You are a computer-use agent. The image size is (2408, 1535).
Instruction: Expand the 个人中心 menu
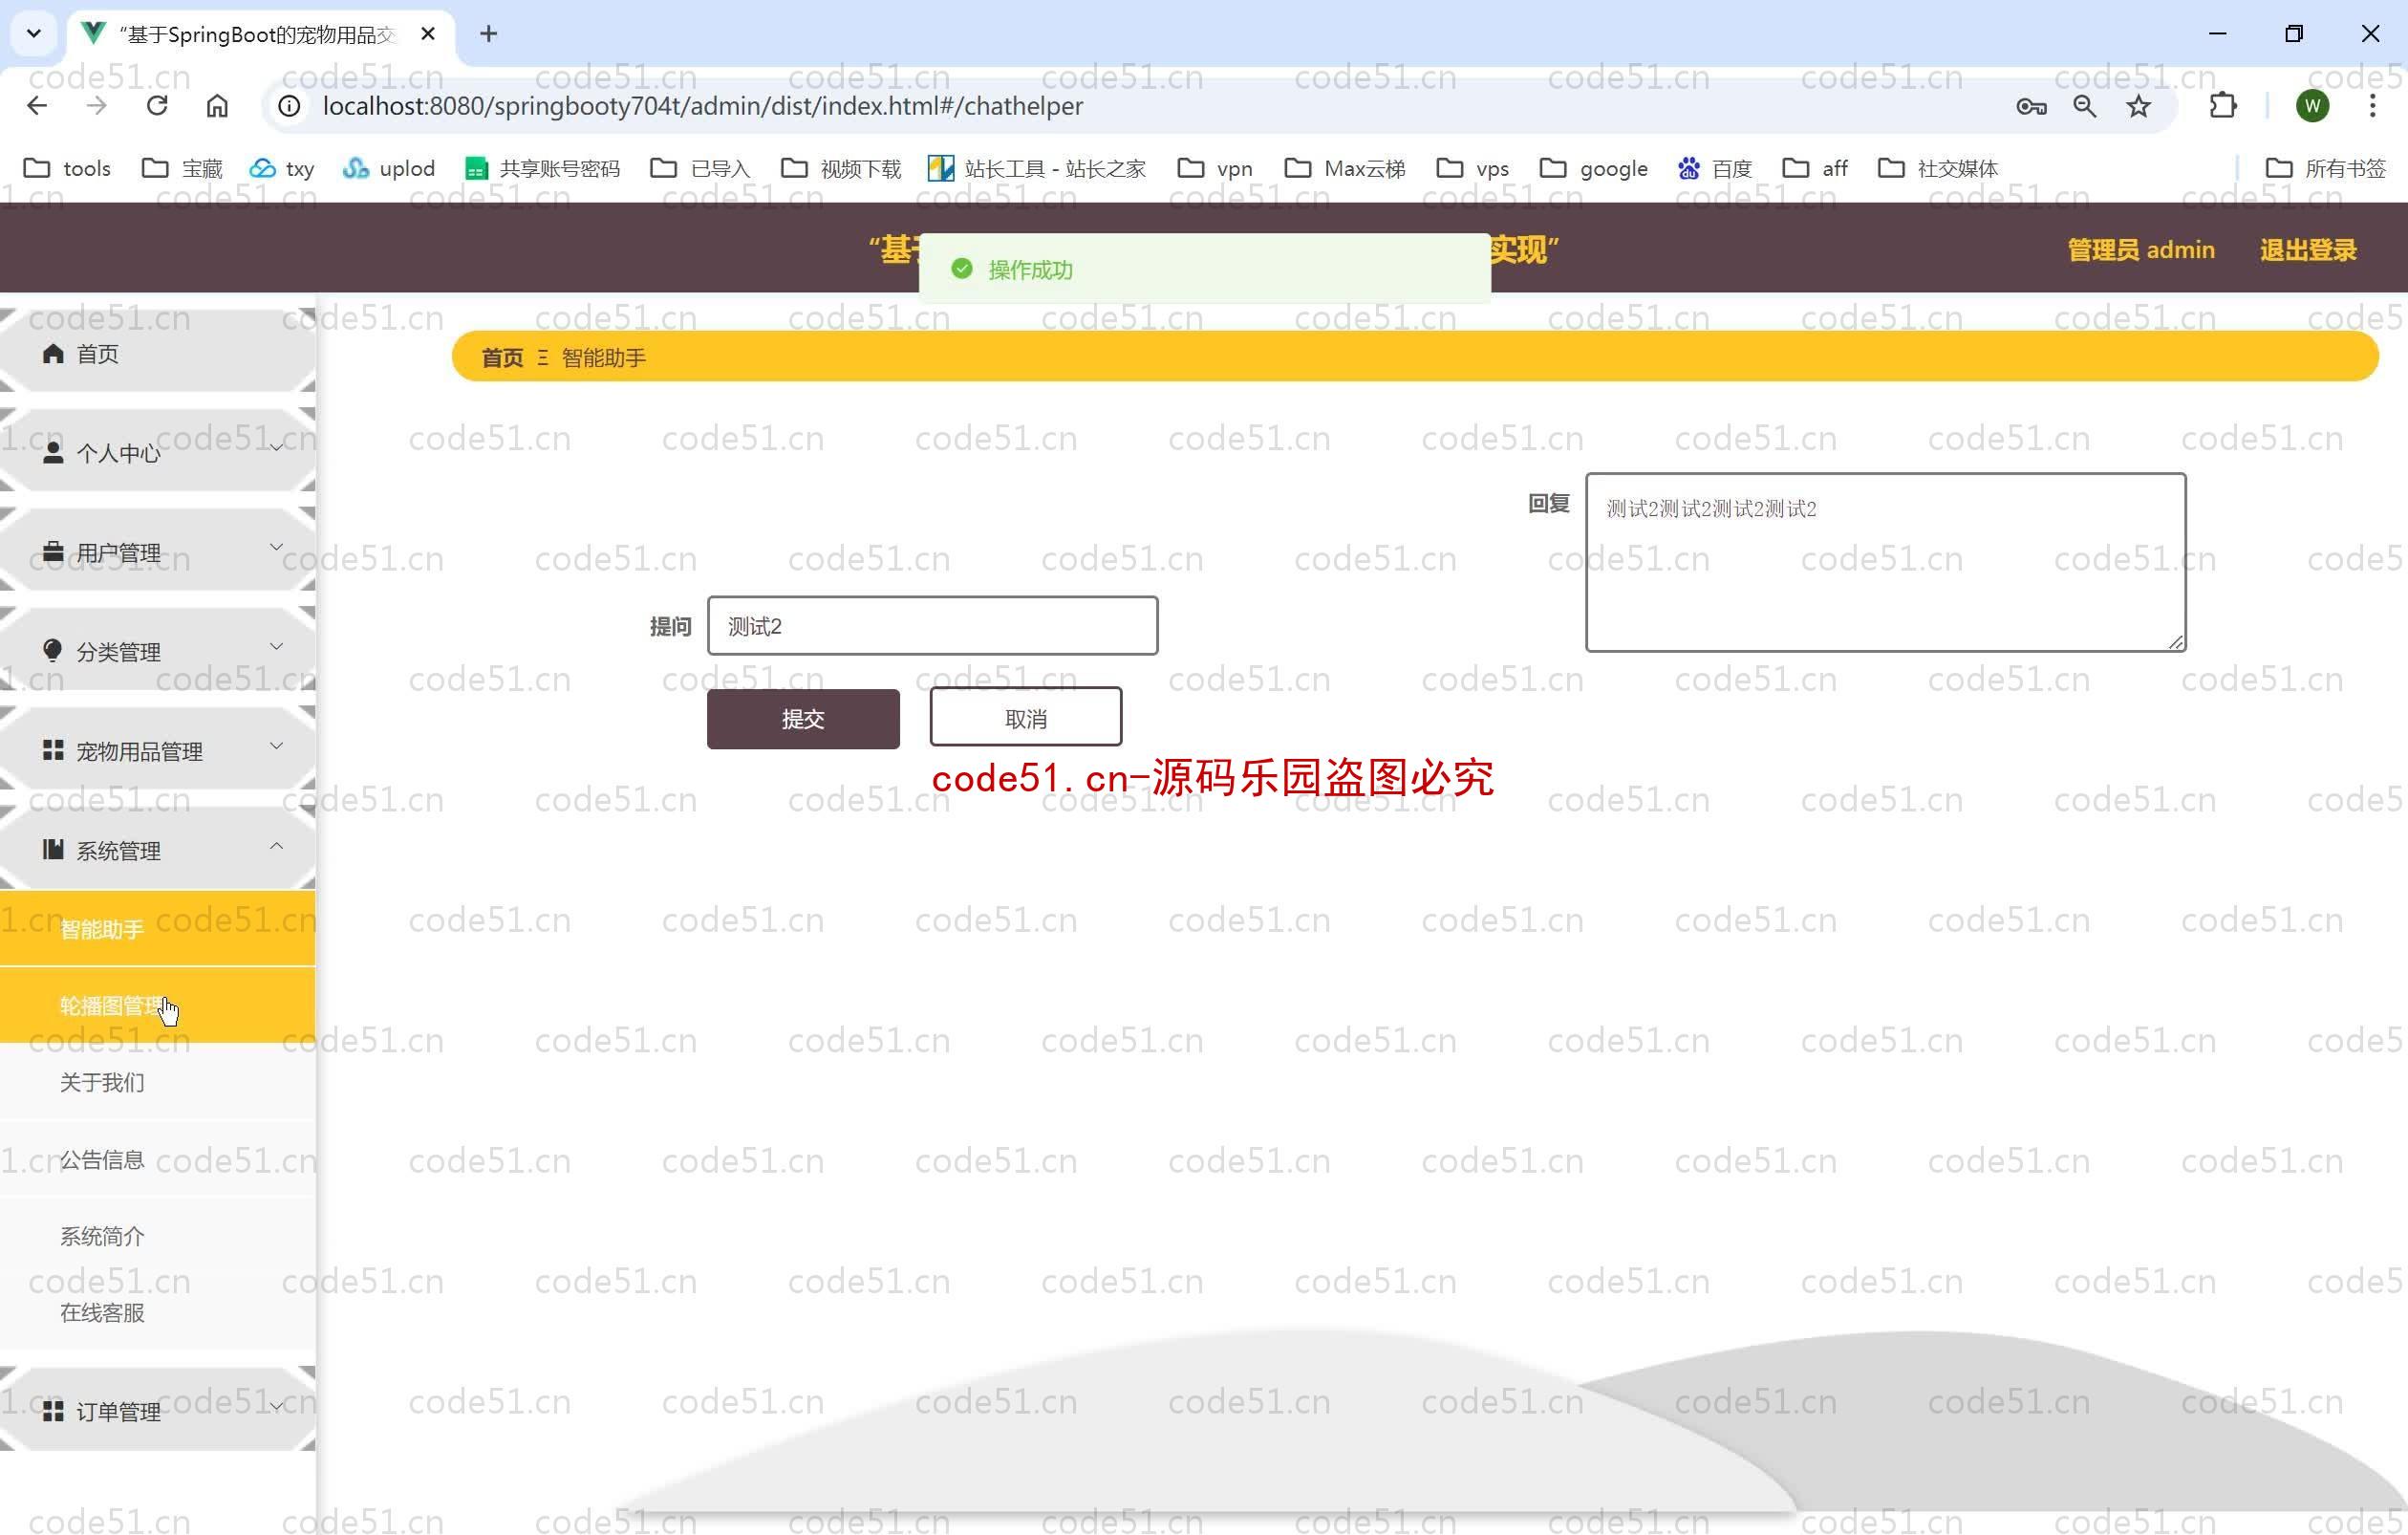click(158, 452)
